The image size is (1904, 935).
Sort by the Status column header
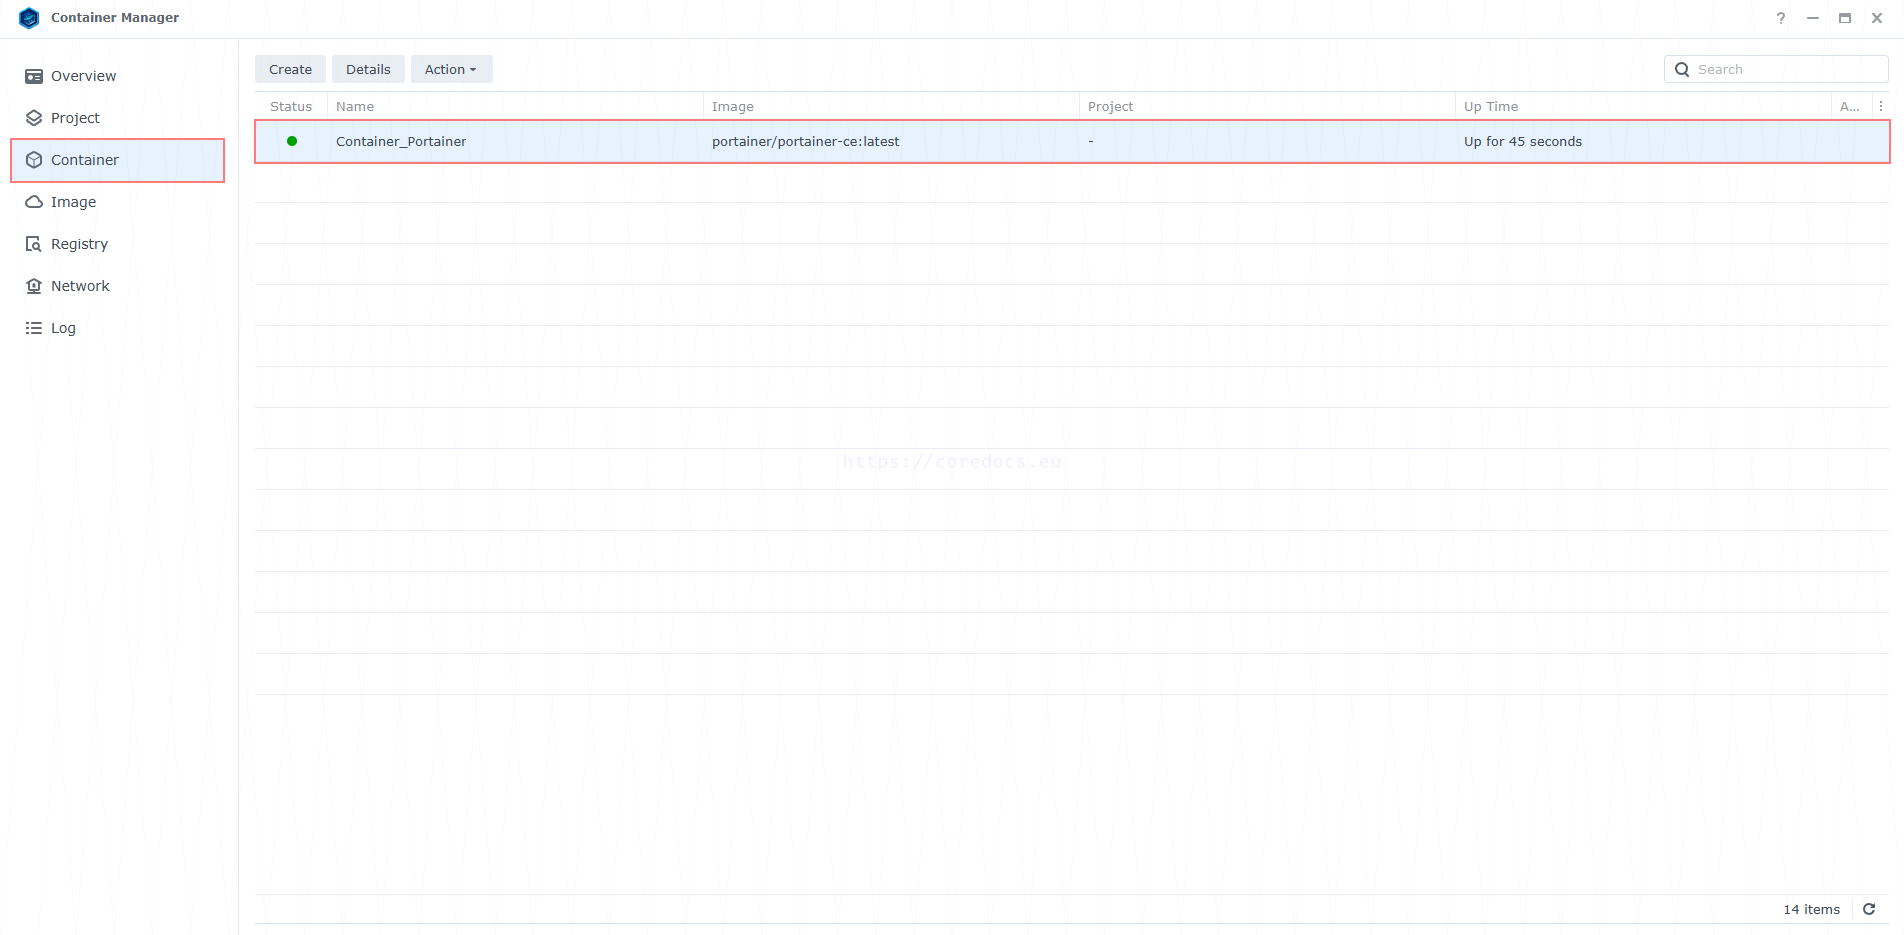291,106
